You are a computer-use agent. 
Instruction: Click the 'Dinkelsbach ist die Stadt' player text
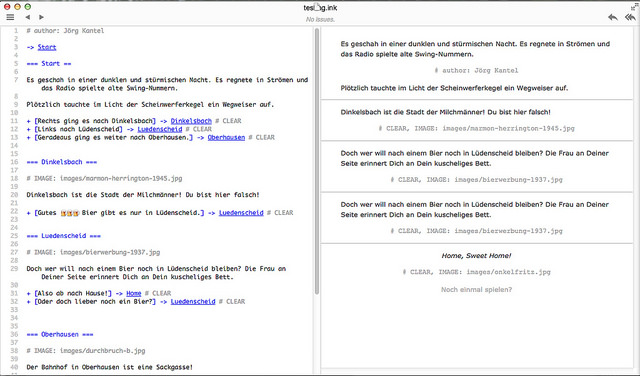pos(445,112)
